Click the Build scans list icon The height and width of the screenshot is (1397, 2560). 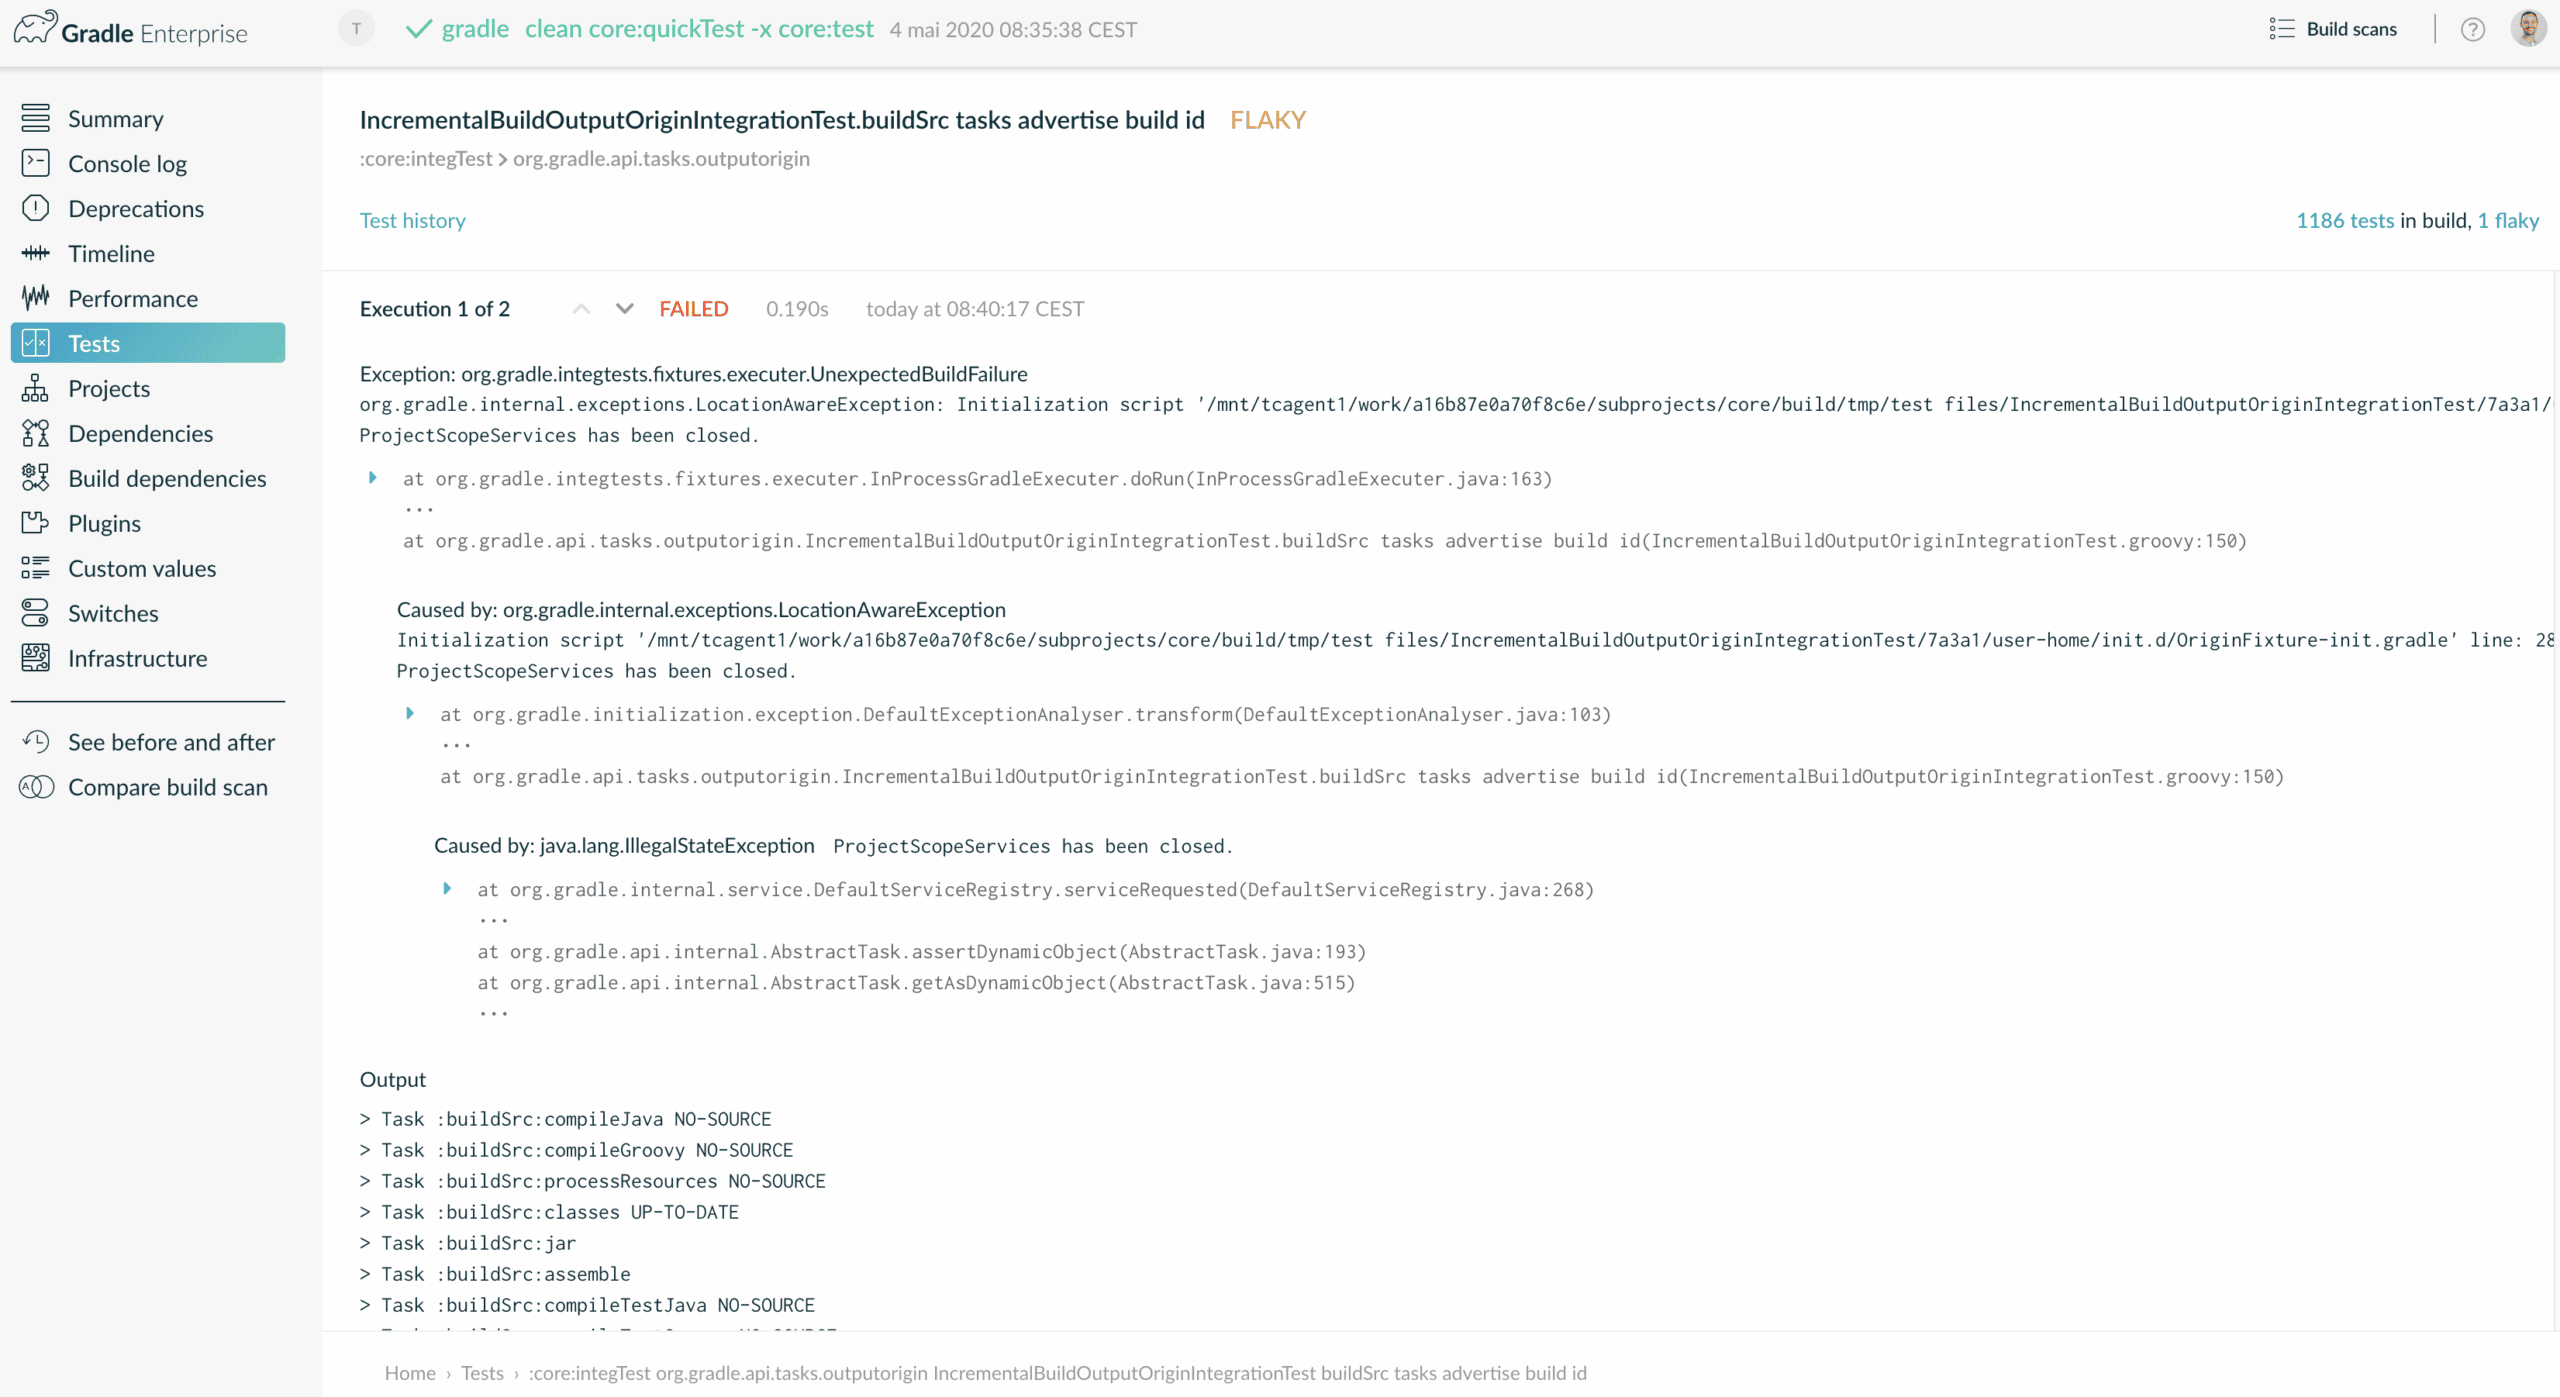point(2281,29)
